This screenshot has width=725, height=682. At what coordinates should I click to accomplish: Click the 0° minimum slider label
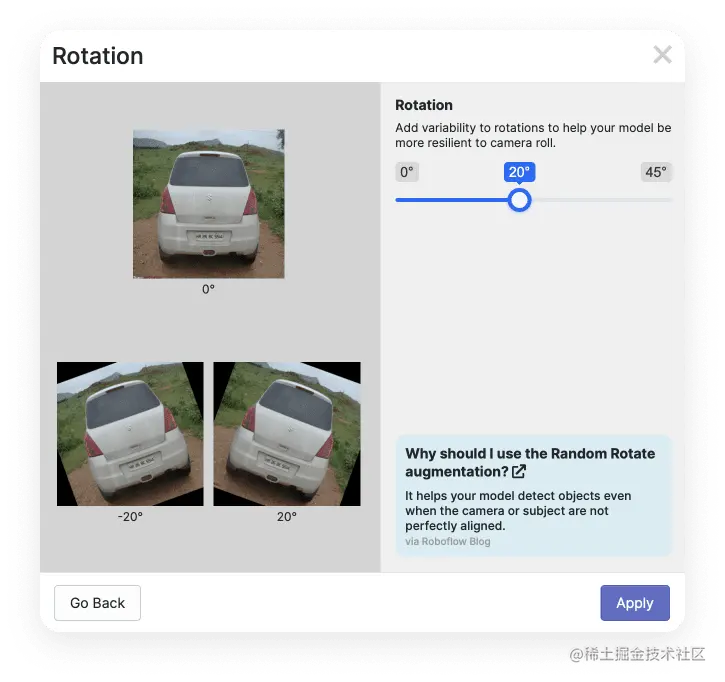click(407, 172)
